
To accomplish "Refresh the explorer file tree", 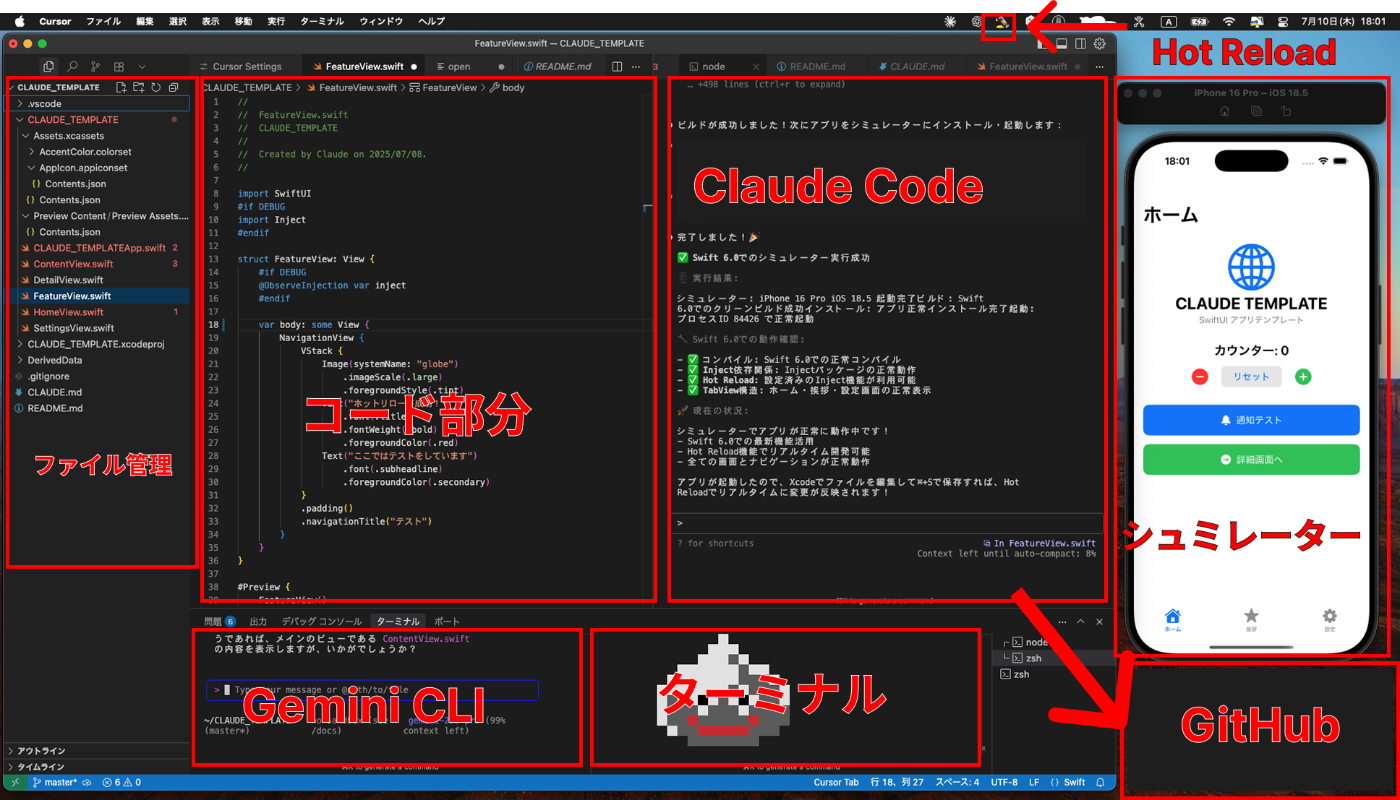I will (156, 88).
